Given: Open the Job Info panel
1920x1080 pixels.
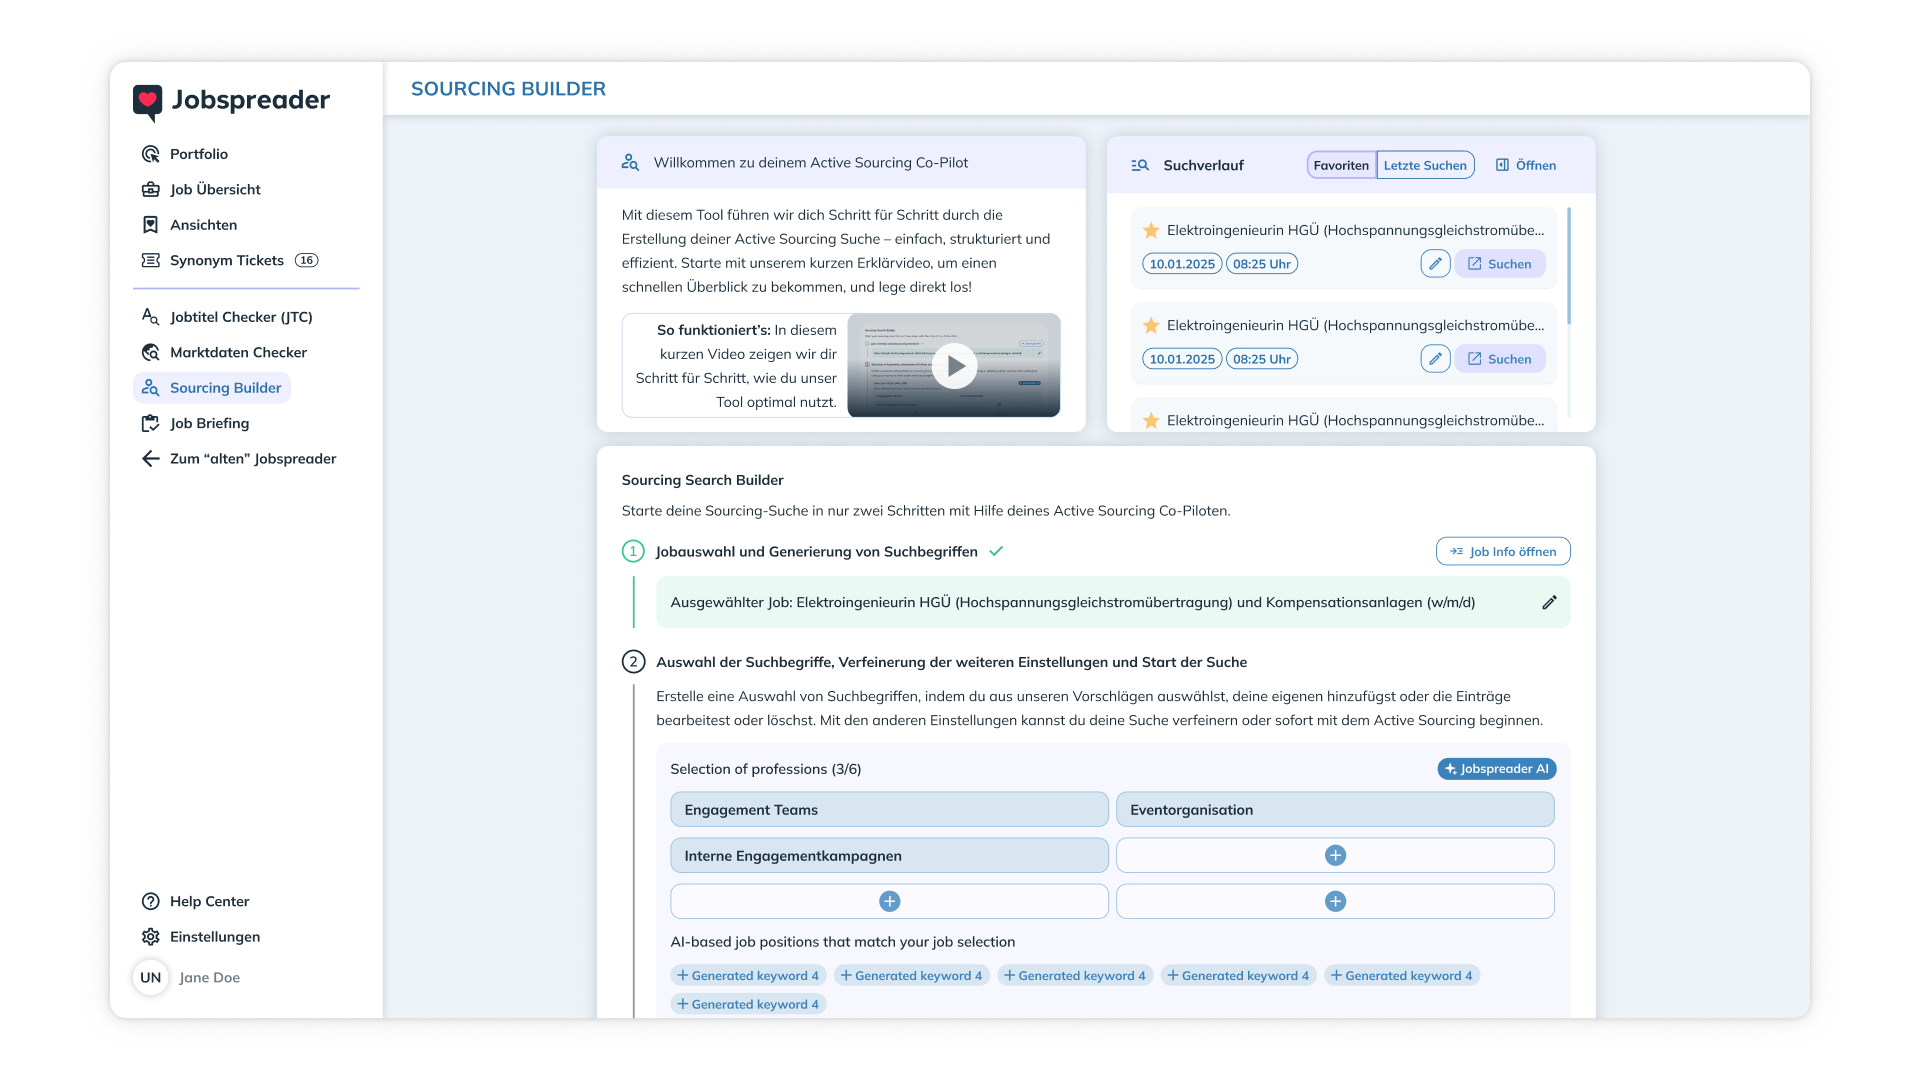Looking at the screenshot, I should click(1503, 552).
